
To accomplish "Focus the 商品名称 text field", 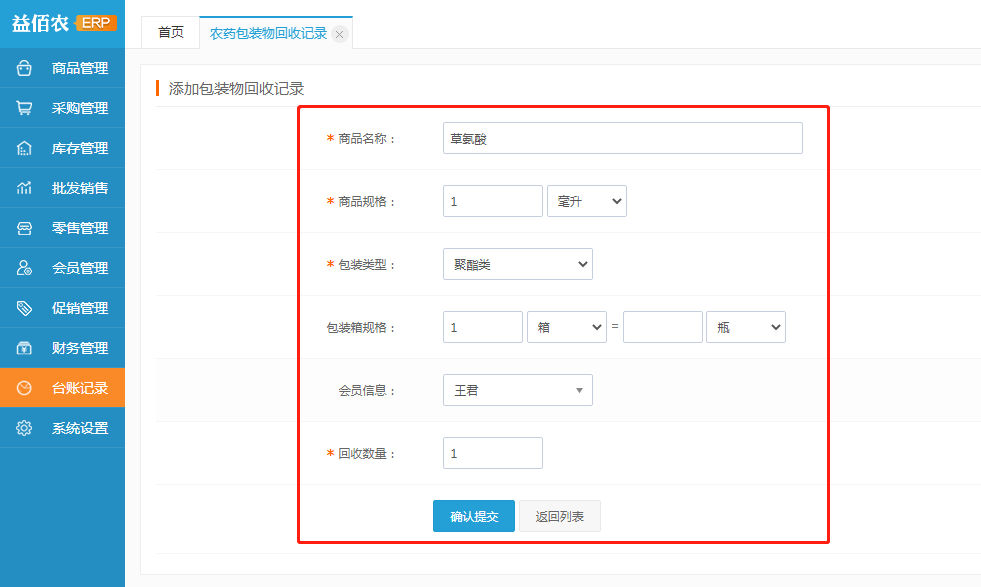I will tap(622, 138).
